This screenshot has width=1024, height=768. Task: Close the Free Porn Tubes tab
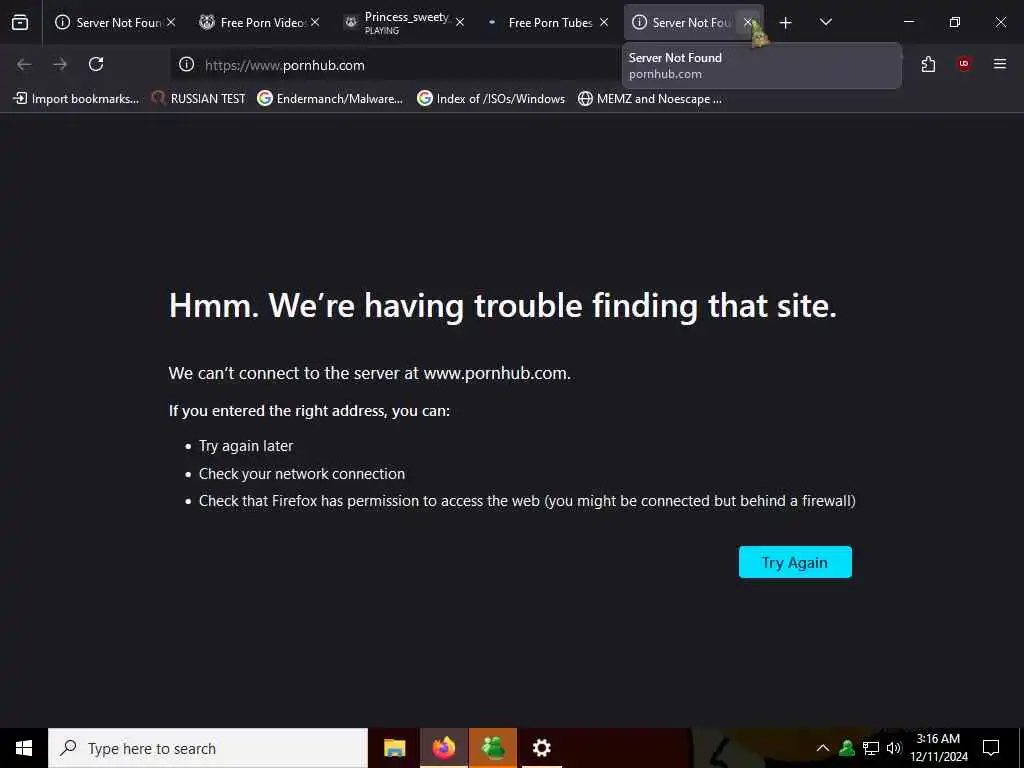point(603,22)
